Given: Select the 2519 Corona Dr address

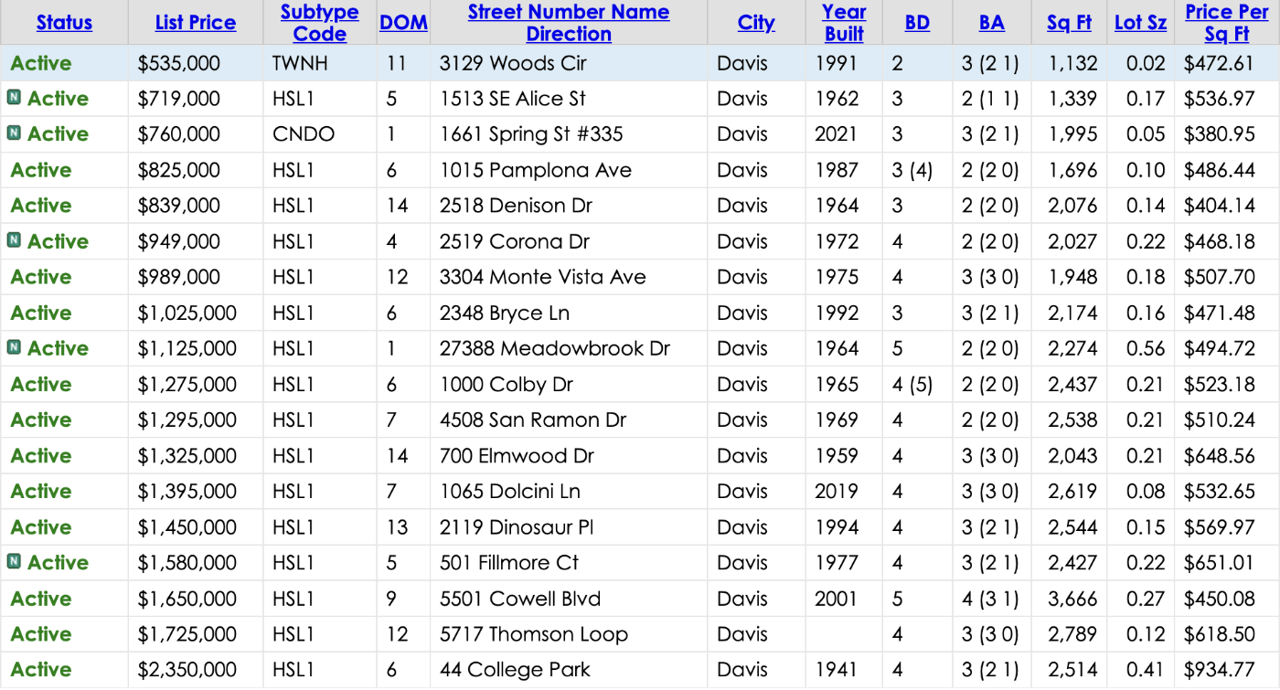Looking at the screenshot, I should coord(515,242).
